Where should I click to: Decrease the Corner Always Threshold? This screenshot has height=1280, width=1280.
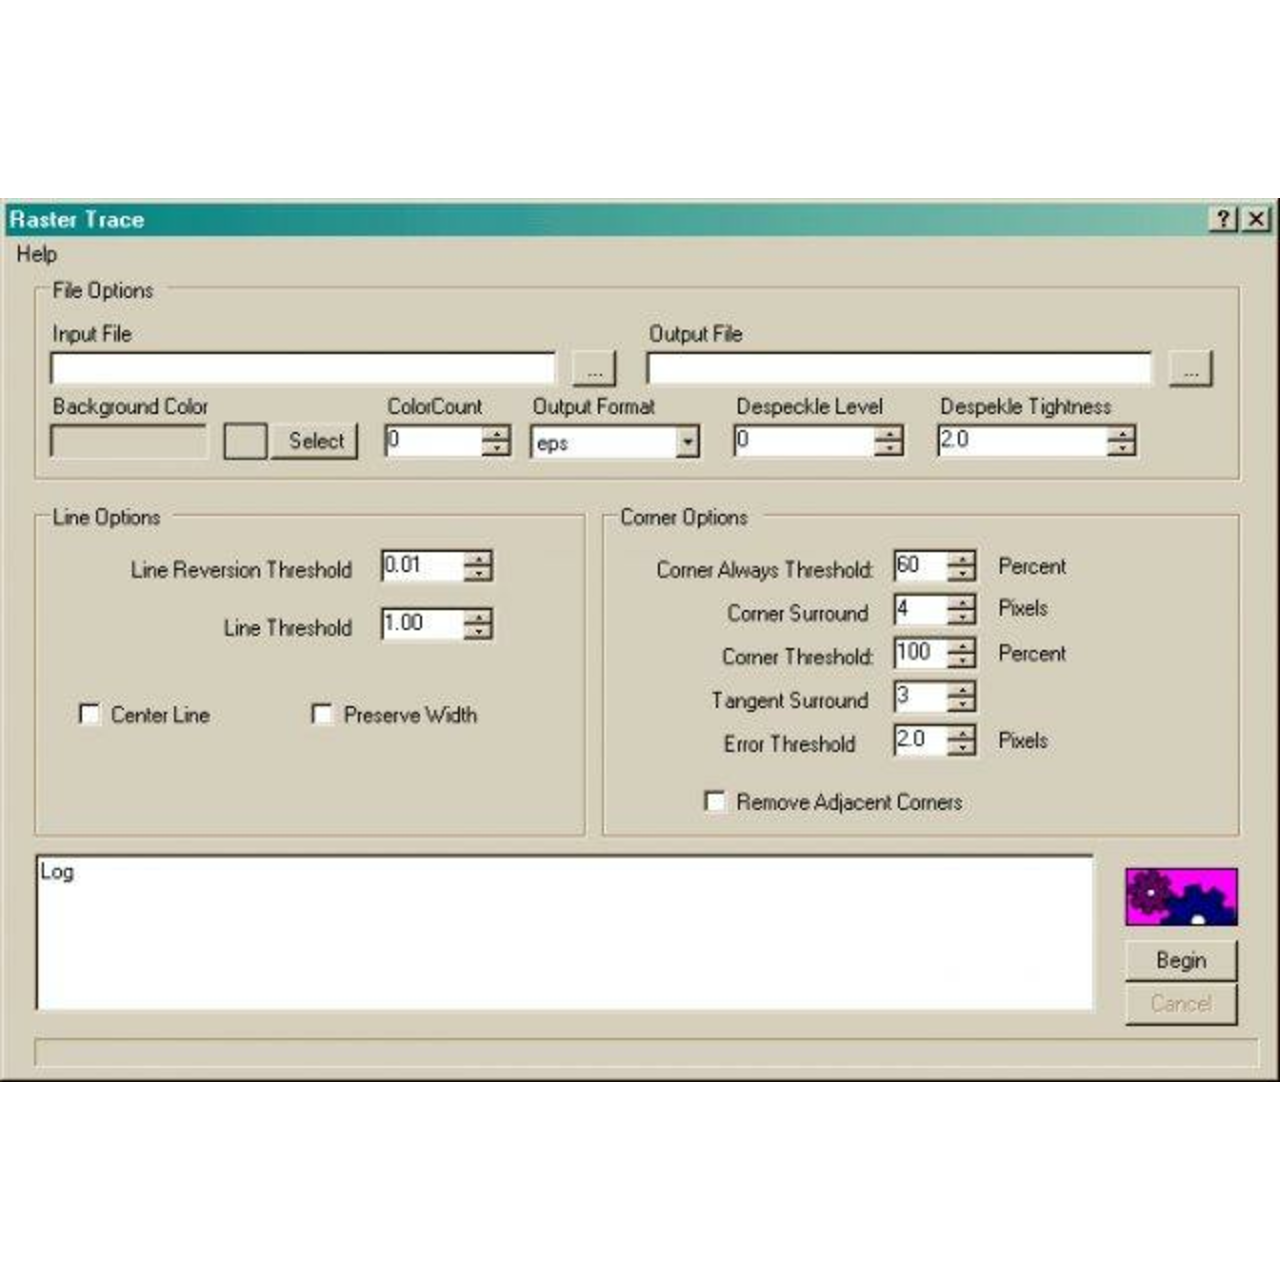[x=961, y=573]
